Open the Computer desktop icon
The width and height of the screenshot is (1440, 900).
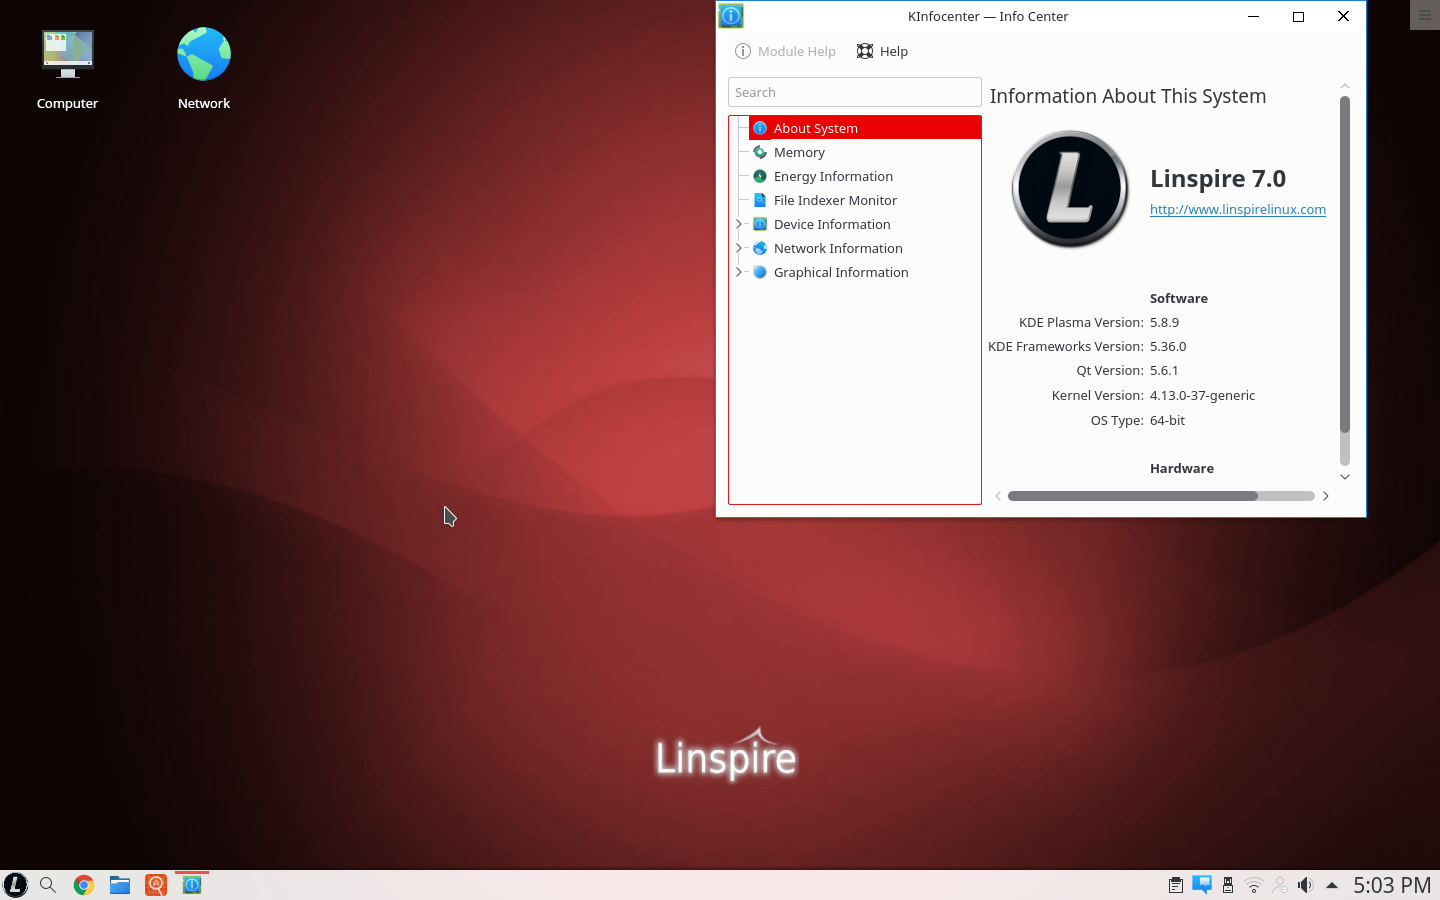click(67, 70)
